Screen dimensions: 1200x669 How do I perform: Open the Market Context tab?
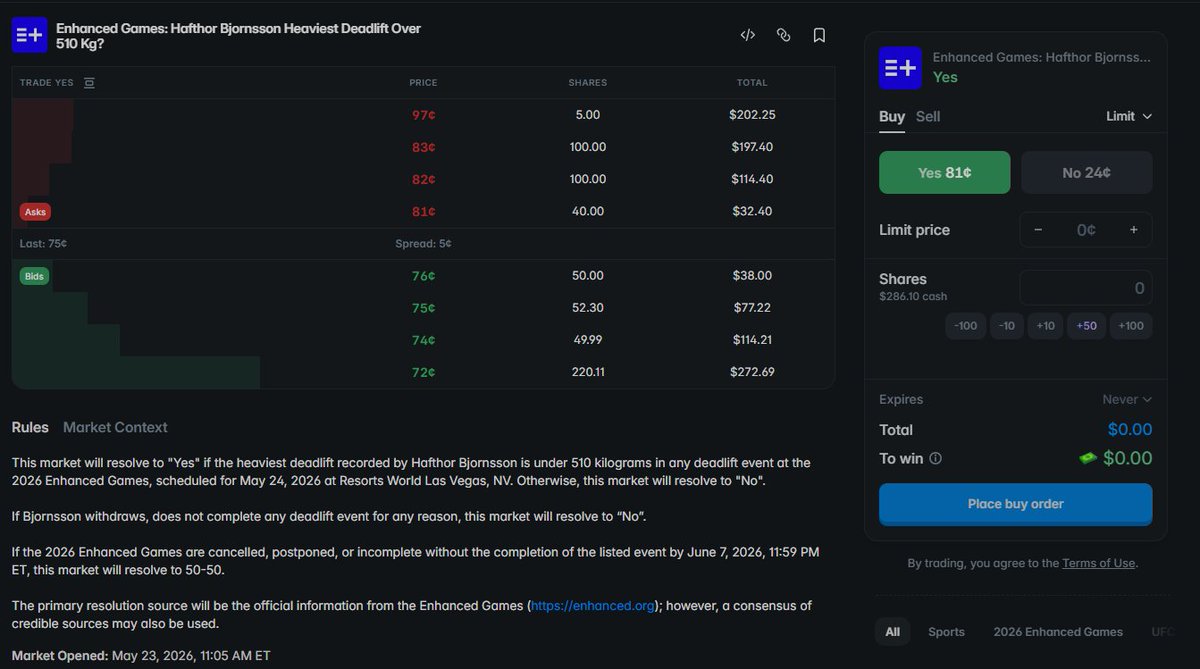tap(115, 427)
